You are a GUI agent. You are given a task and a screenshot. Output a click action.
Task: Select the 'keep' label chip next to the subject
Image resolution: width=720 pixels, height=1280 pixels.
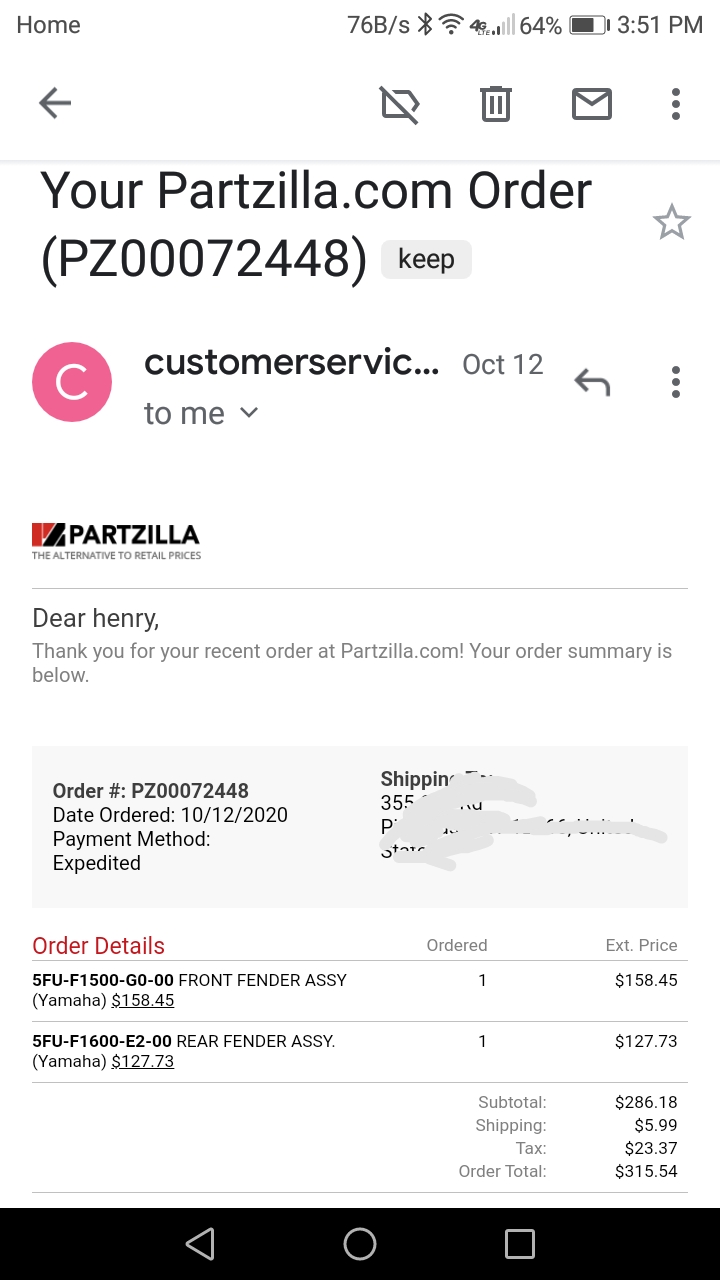(x=426, y=258)
